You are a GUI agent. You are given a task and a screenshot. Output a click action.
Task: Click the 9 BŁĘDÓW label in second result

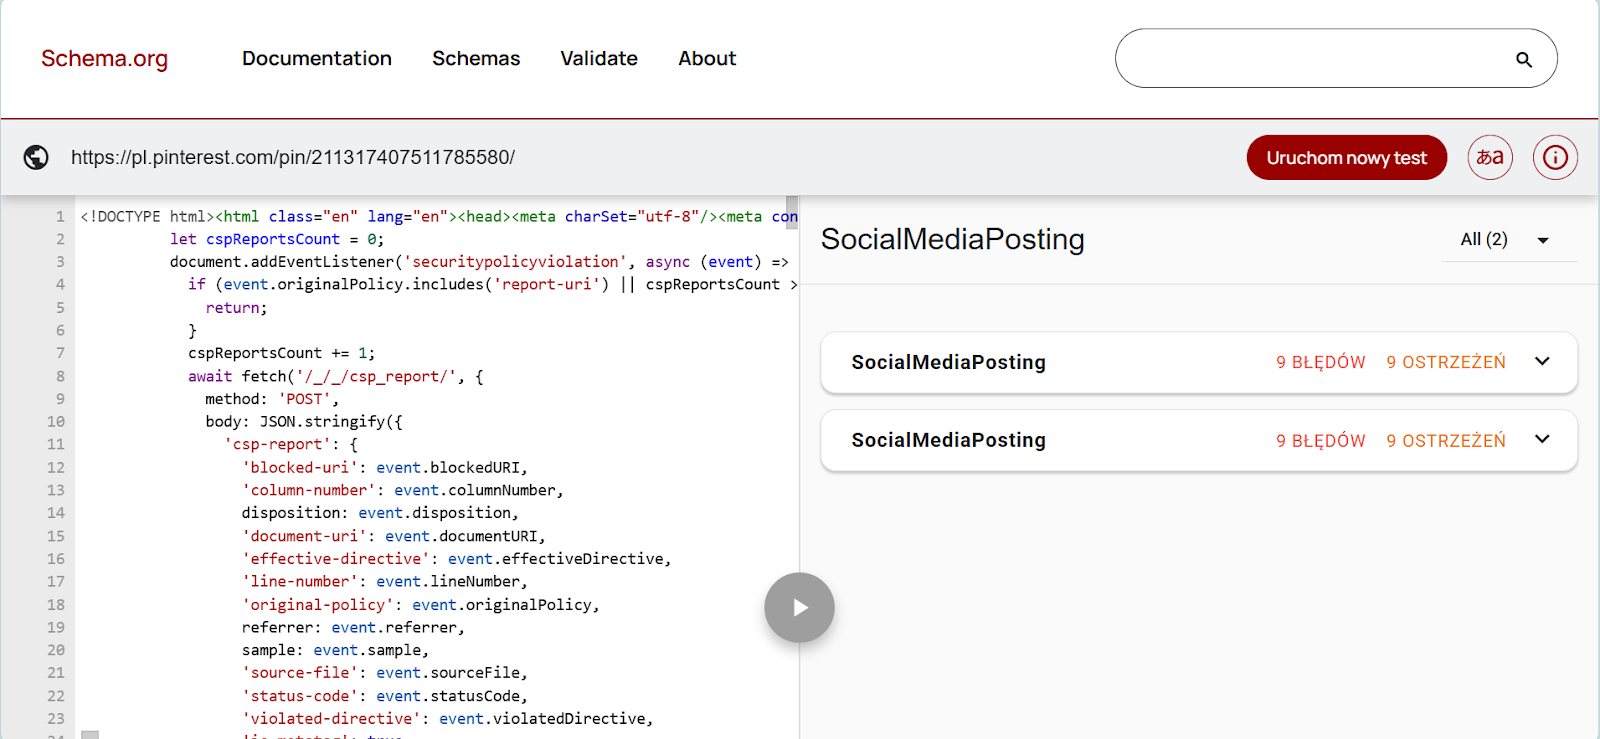pyautogui.click(x=1320, y=441)
